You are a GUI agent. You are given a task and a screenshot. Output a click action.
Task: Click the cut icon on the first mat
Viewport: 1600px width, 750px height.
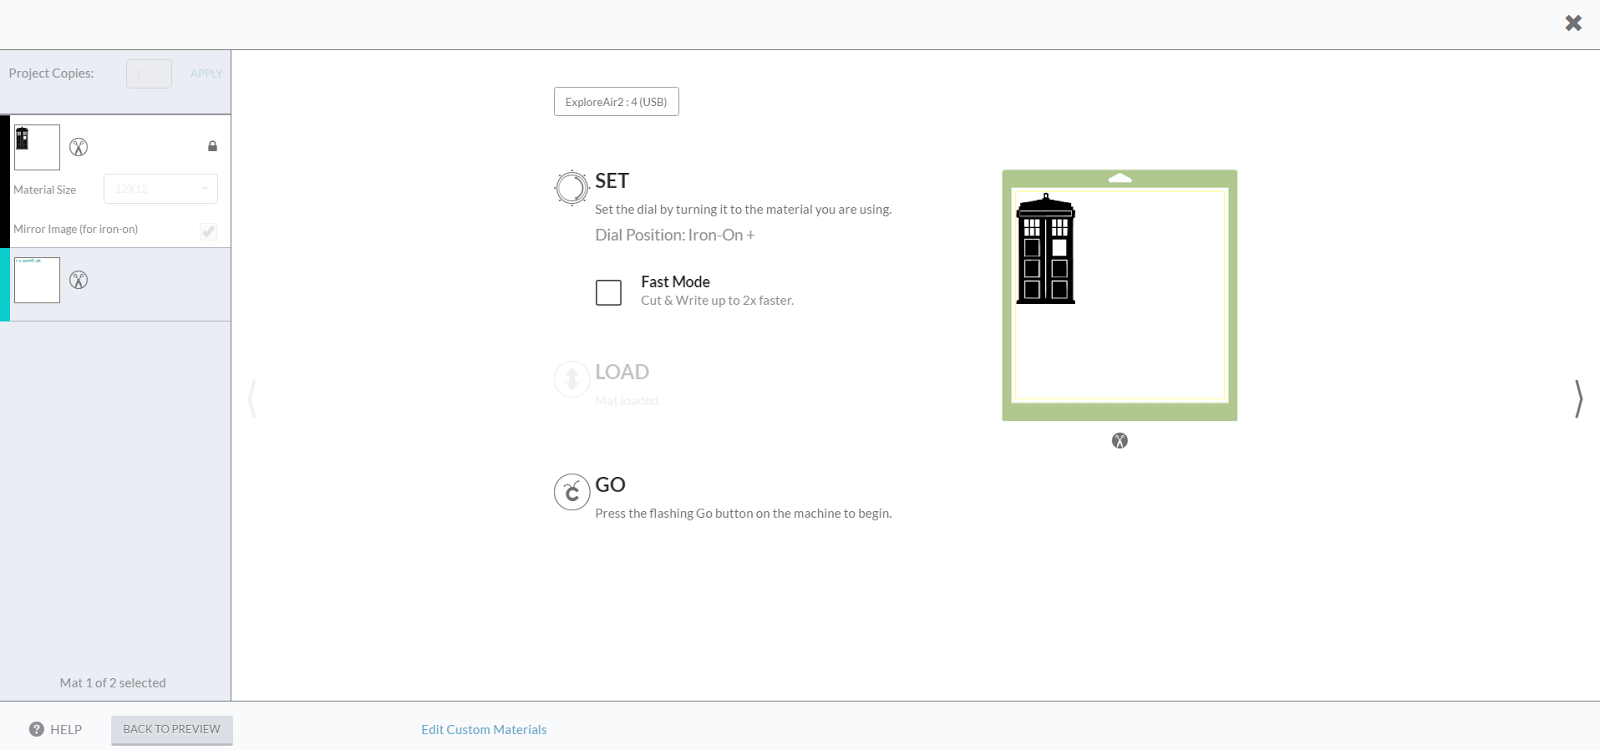[78, 147]
